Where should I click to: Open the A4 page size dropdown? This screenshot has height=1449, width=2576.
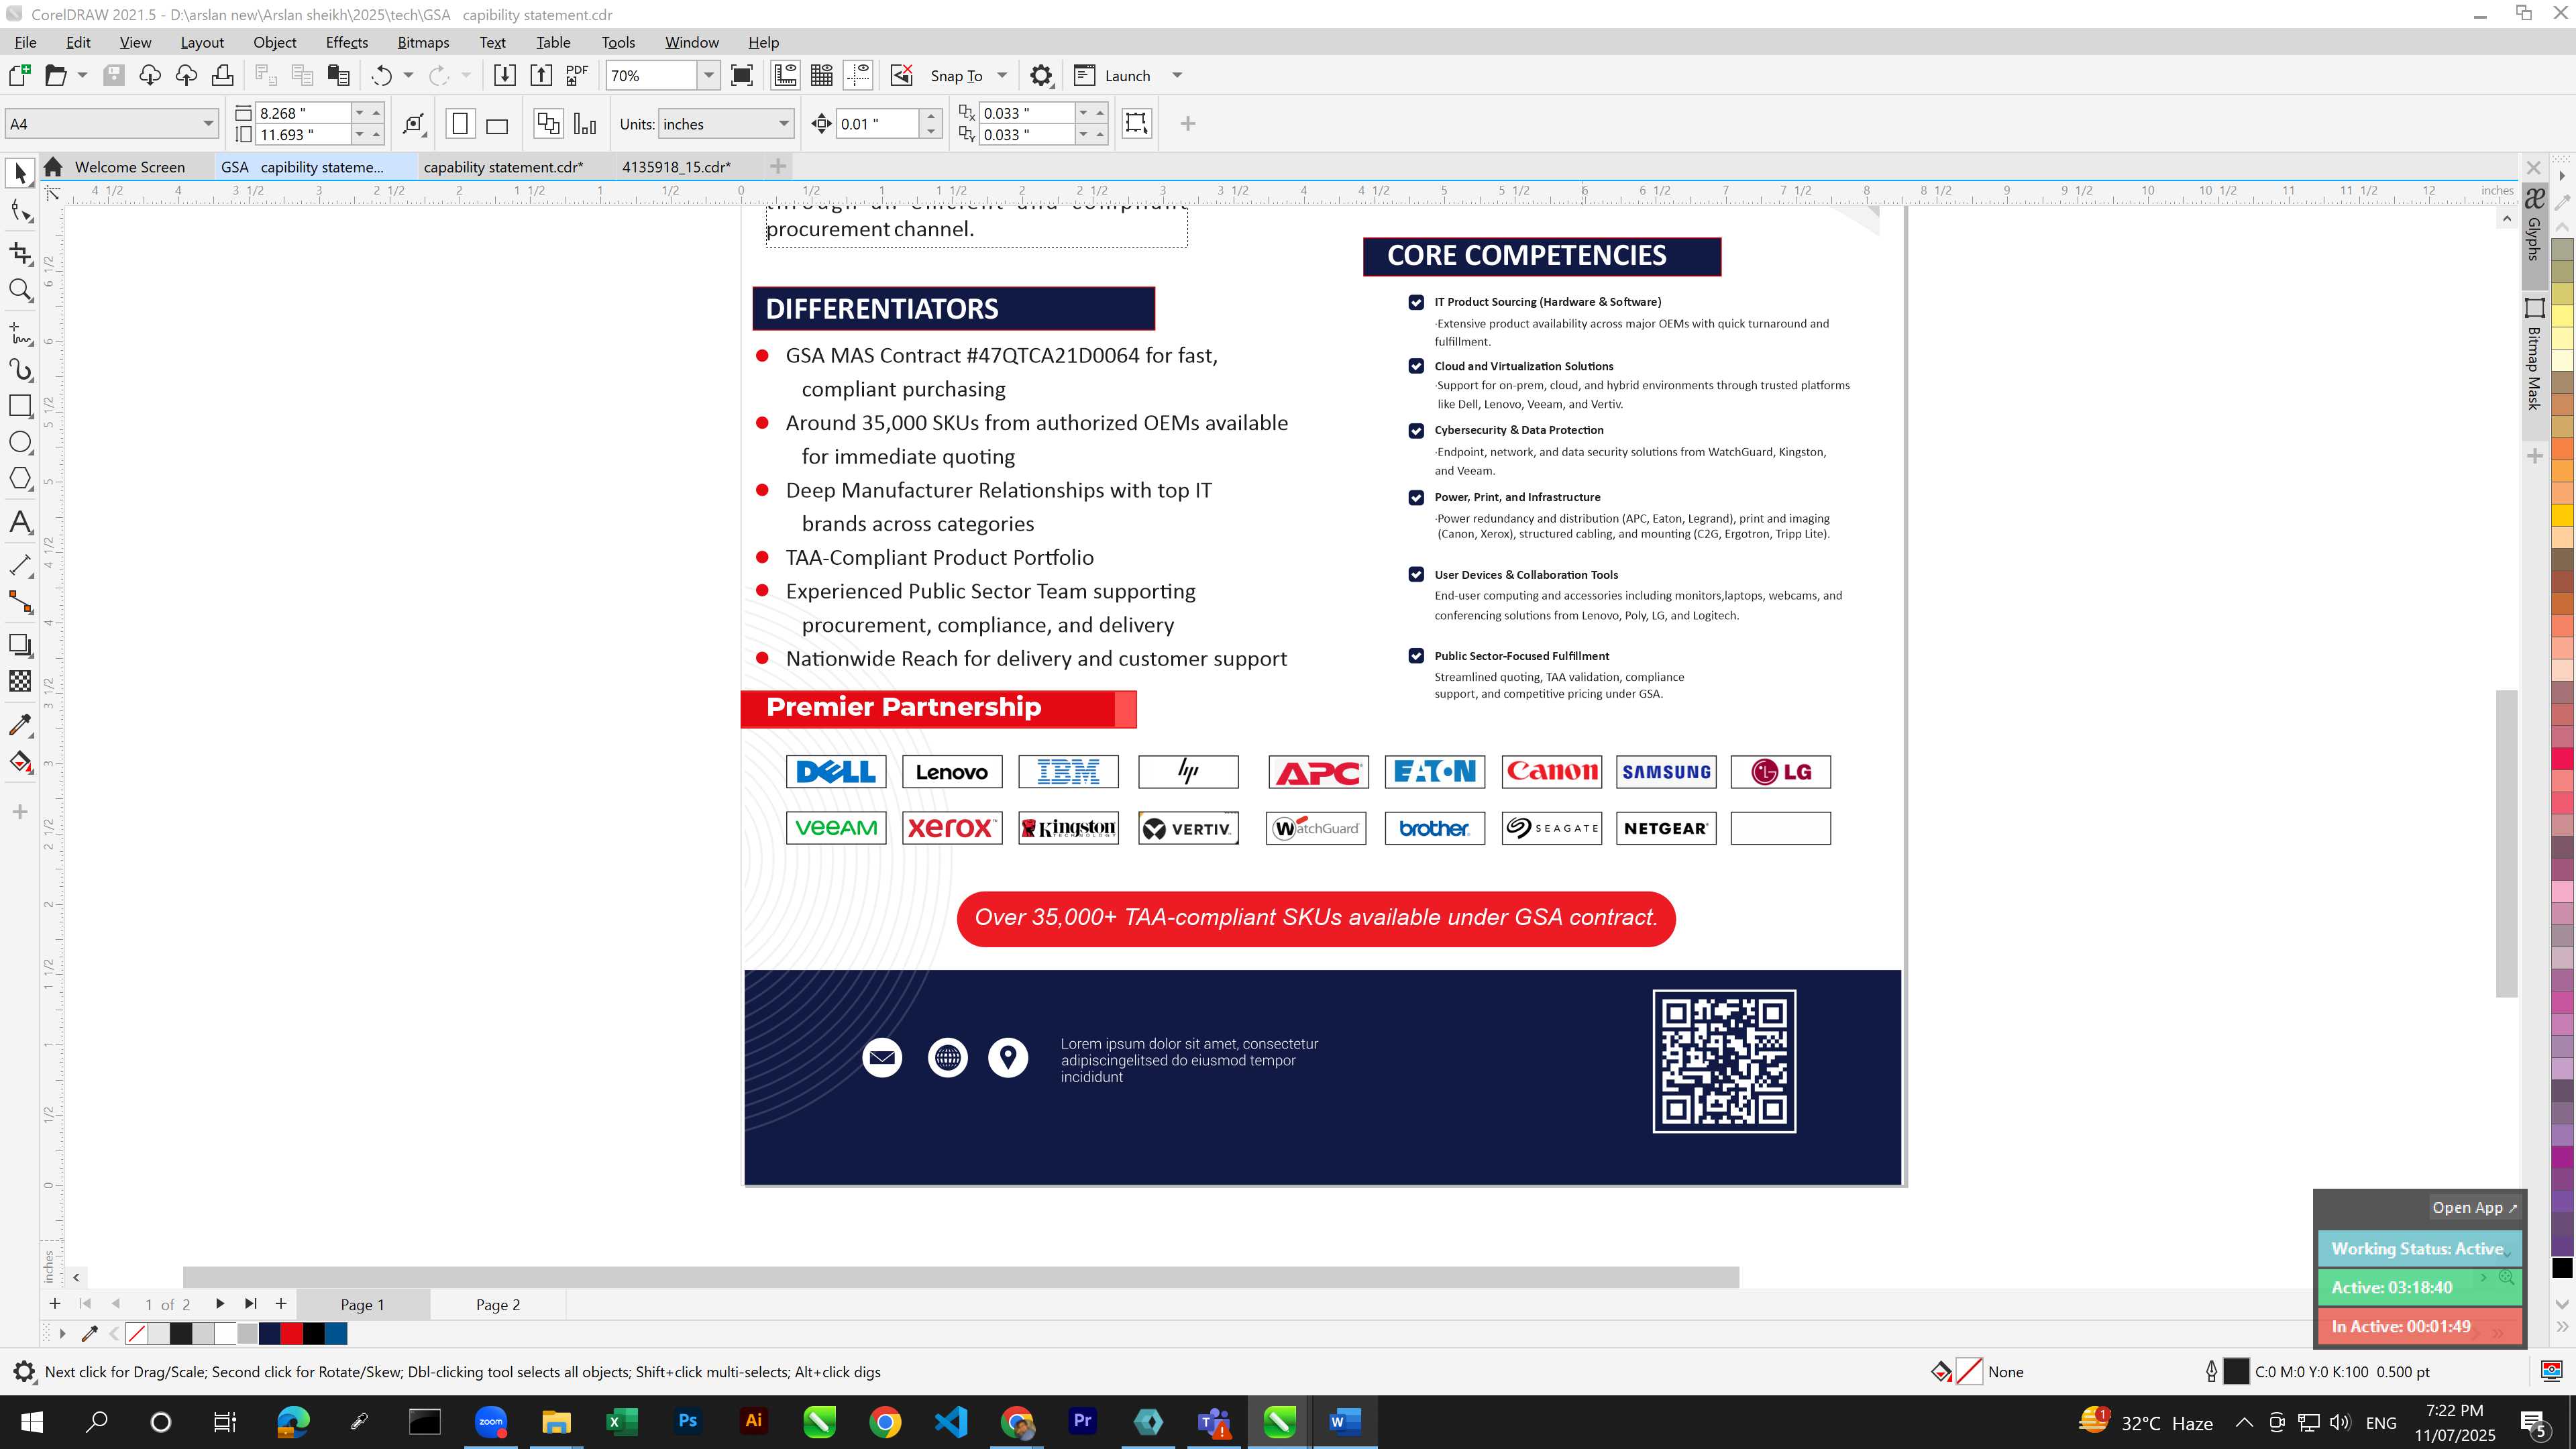point(208,124)
